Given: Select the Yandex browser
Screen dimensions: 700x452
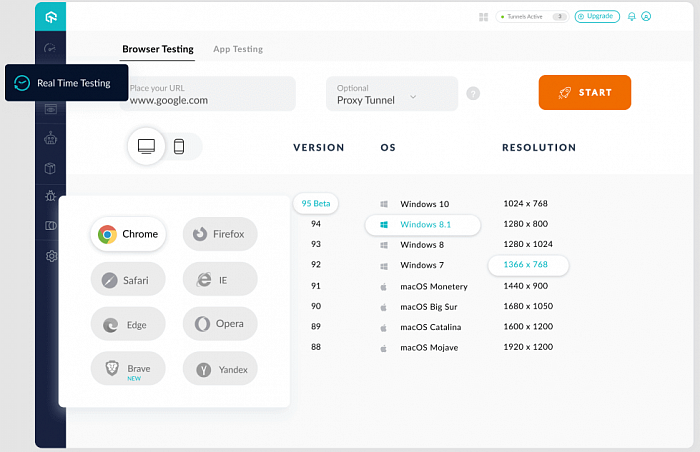Looking at the screenshot, I should click(220, 369).
